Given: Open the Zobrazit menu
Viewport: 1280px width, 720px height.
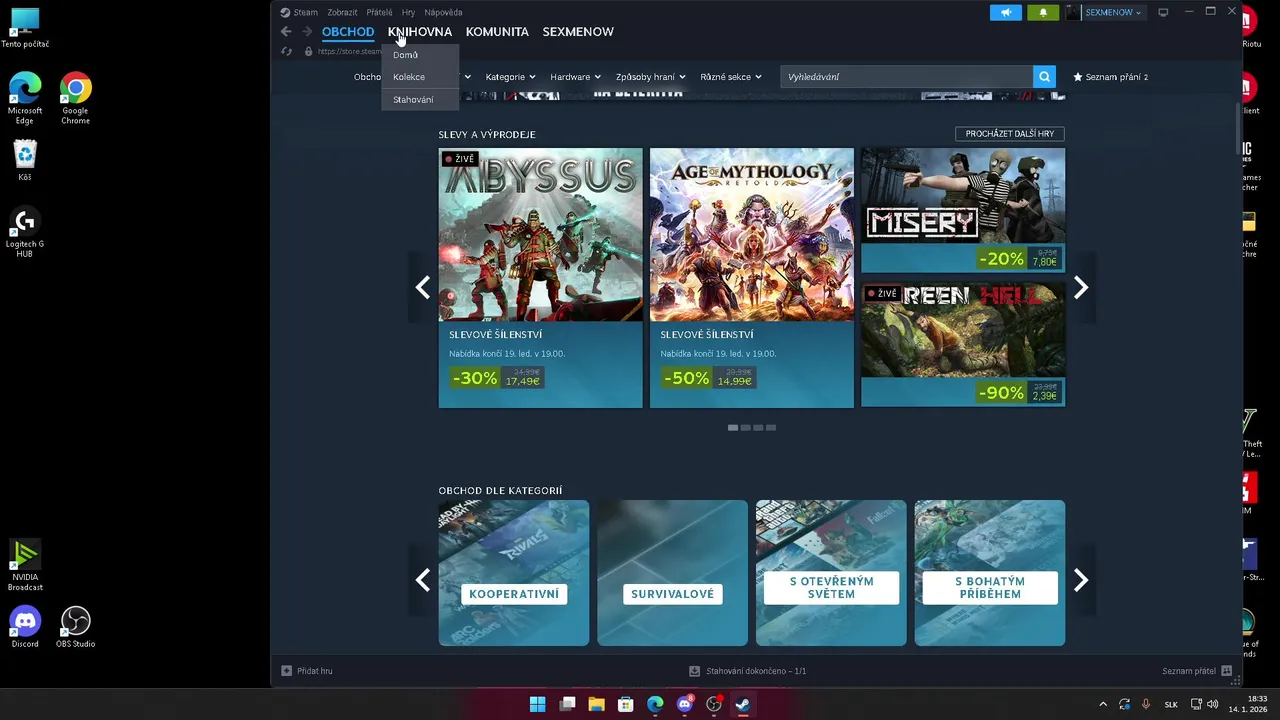Looking at the screenshot, I should coord(342,12).
